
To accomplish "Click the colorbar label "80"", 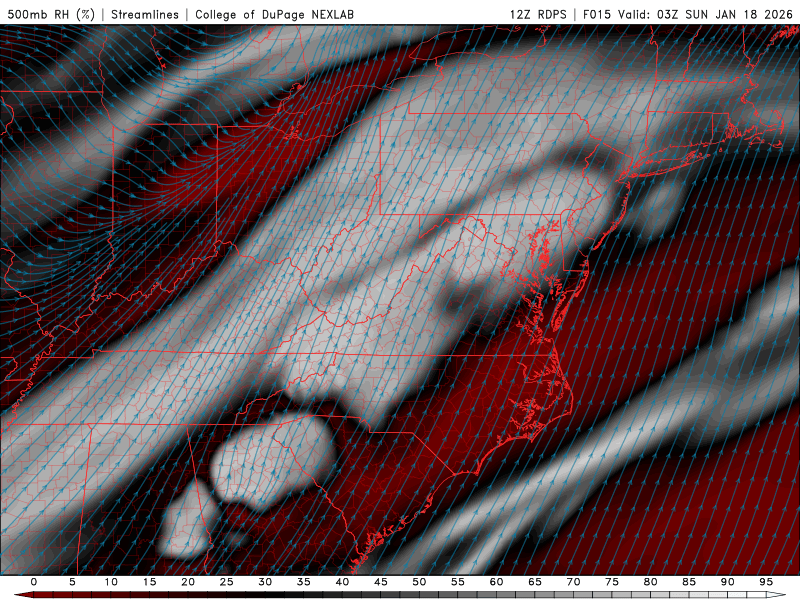I will coord(651,582).
